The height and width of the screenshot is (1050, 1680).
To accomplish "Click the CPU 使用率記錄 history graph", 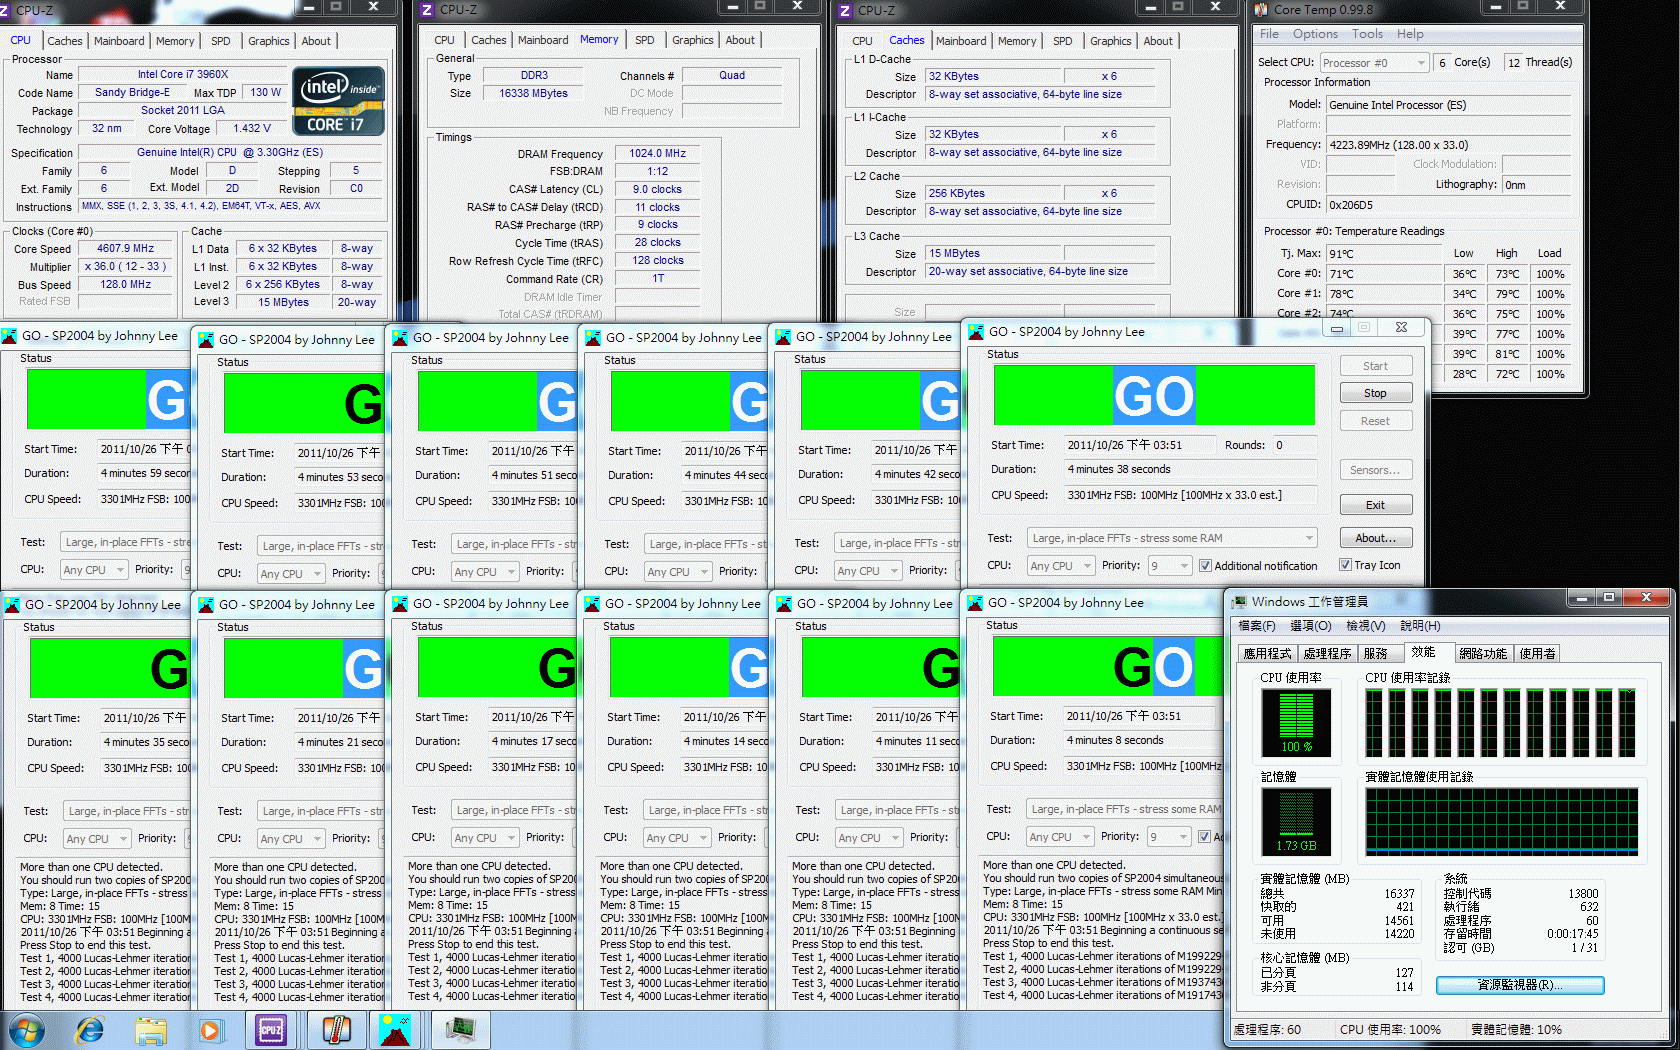I will (1502, 723).
